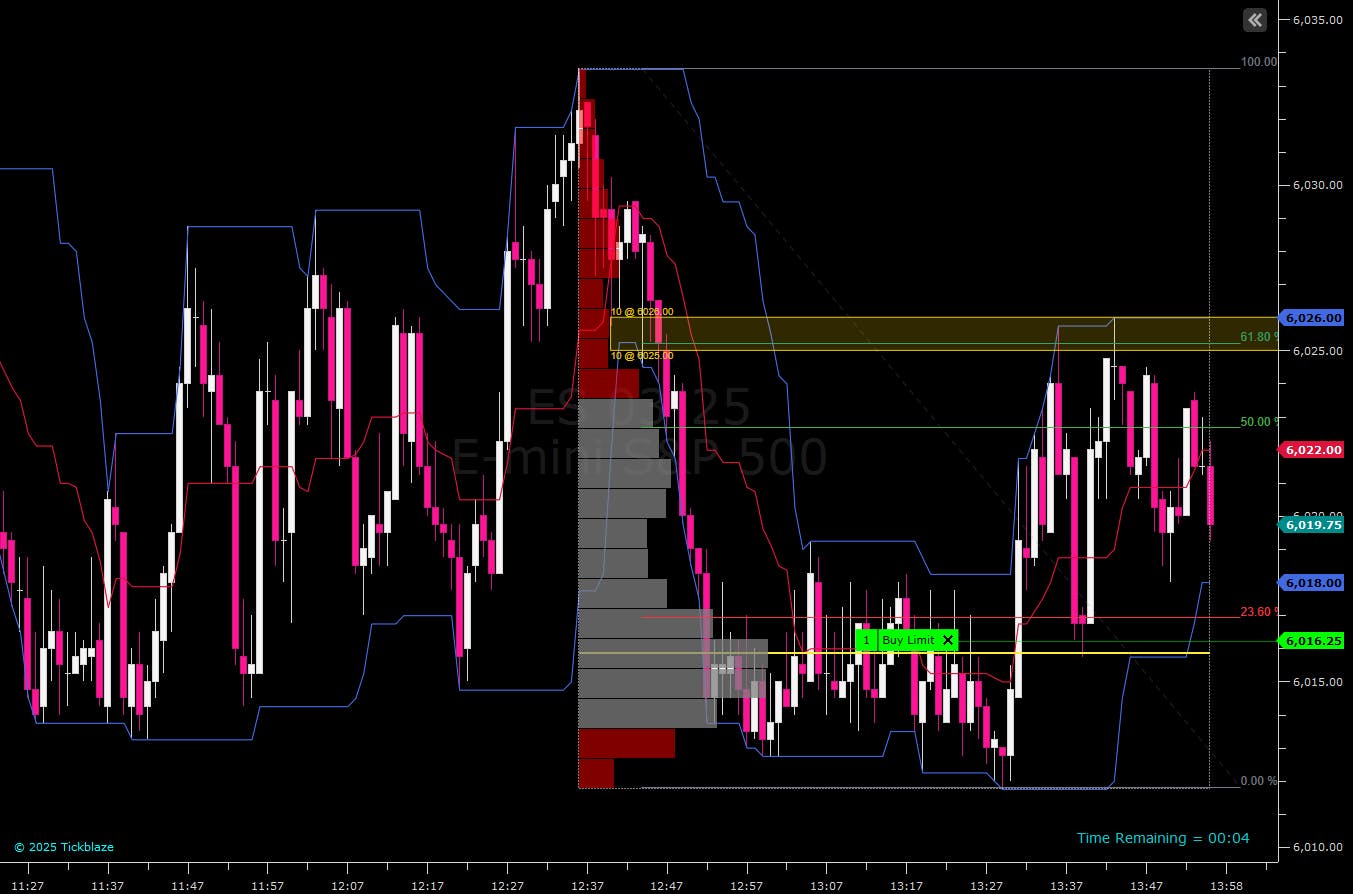Select the 50.00 % Fibonacci label
The height and width of the screenshot is (894, 1353).
[1258, 422]
